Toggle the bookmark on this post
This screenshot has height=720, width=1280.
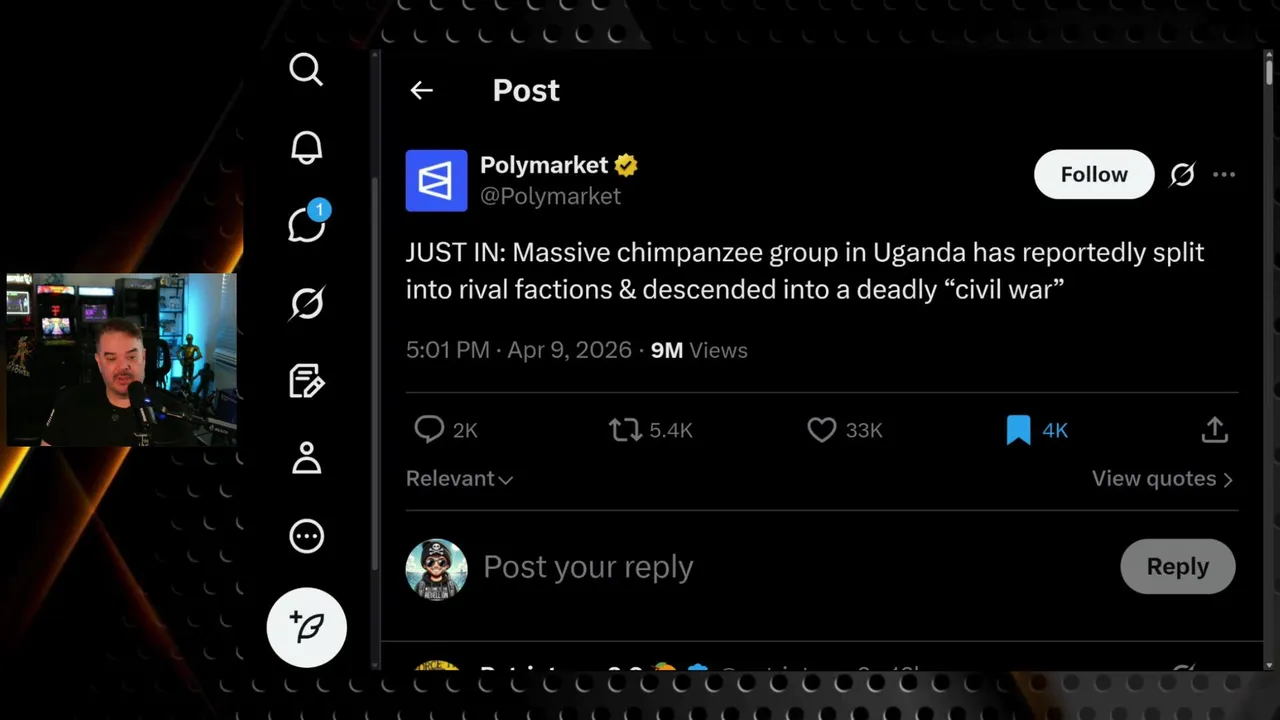coord(1018,430)
